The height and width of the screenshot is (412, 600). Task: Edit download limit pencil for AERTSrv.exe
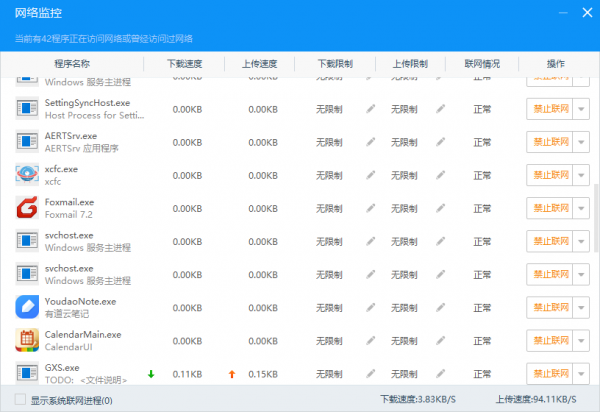coord(371,142)
